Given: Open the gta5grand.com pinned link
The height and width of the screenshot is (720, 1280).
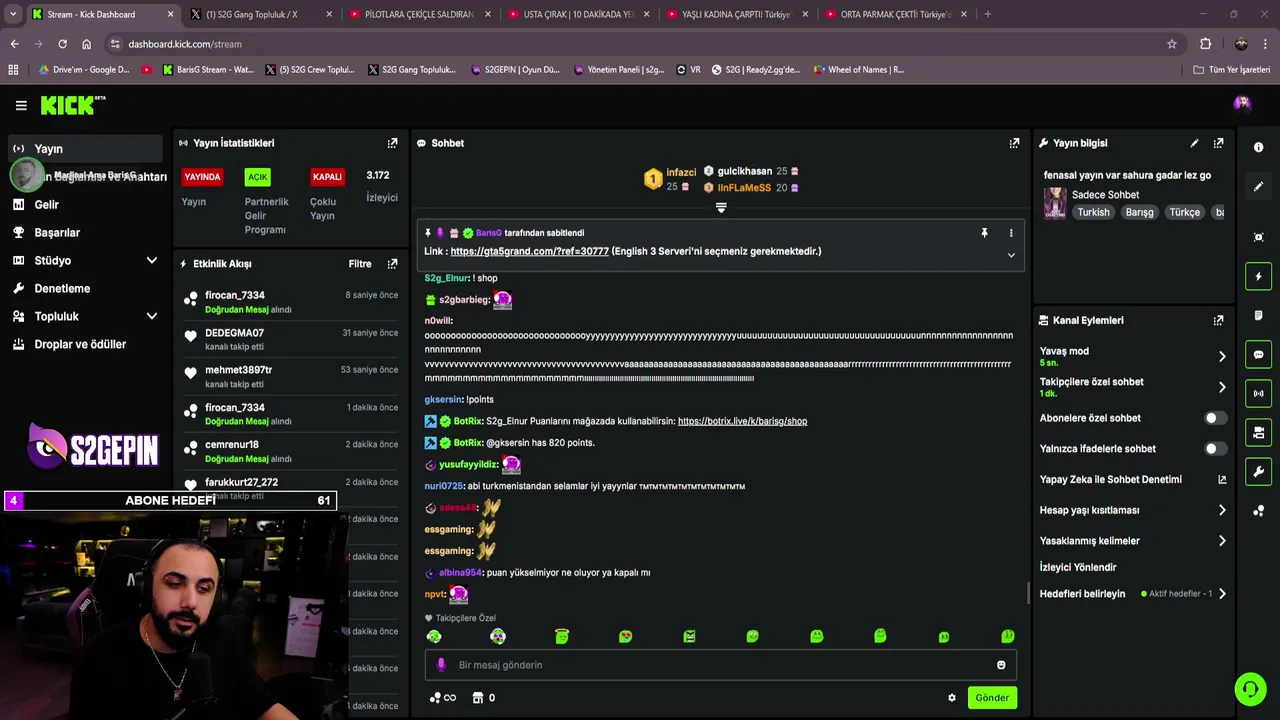Looking at the screenshot, I should tap(529, 251).
